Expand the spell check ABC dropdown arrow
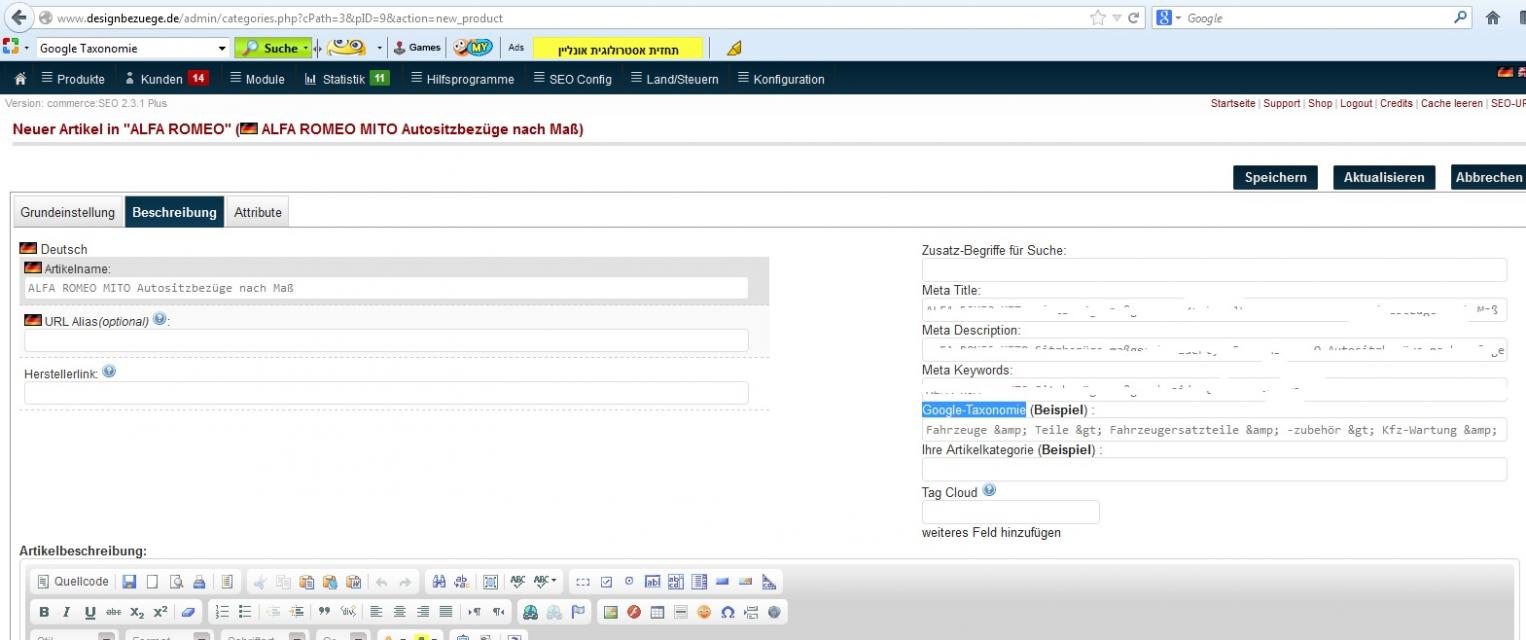The width and height of the screenshot is (1526, 640). tap(554, 582)
